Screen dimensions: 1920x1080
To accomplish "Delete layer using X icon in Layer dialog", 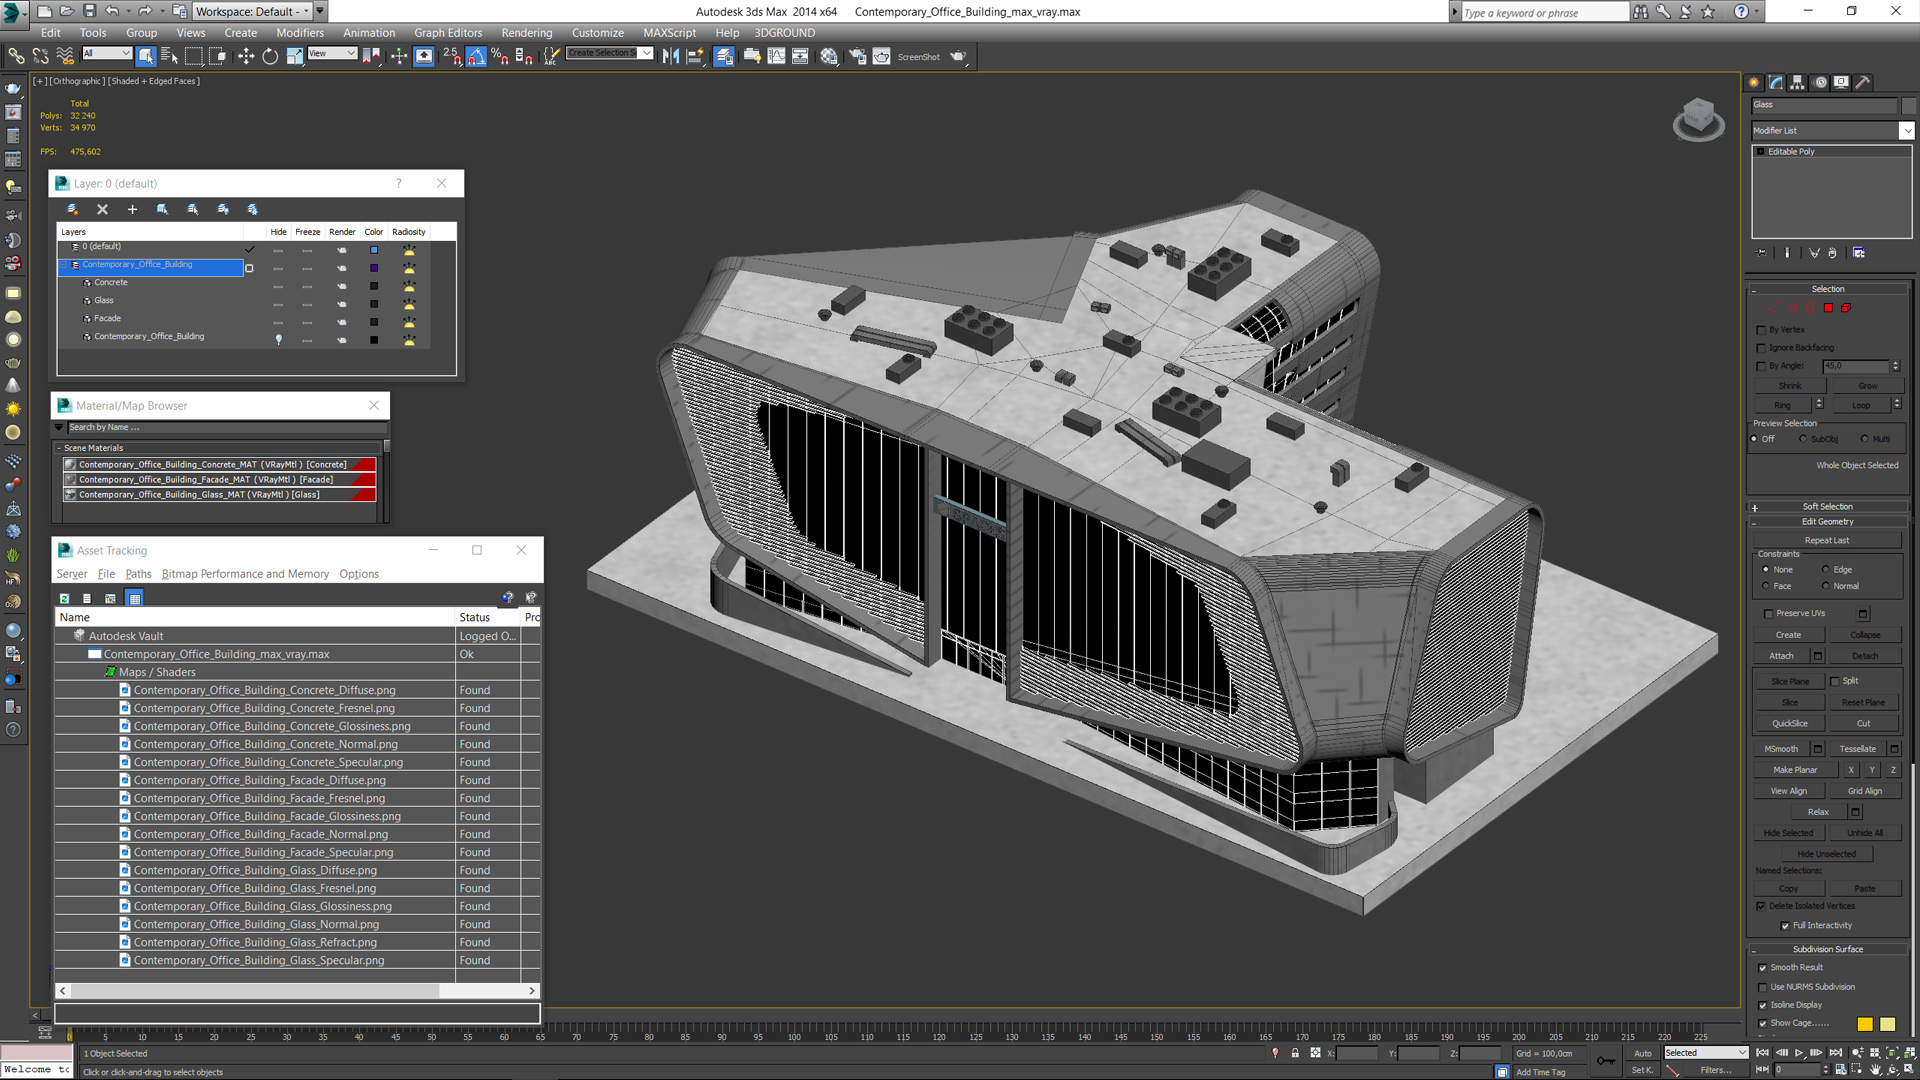I will pos(102,209).
